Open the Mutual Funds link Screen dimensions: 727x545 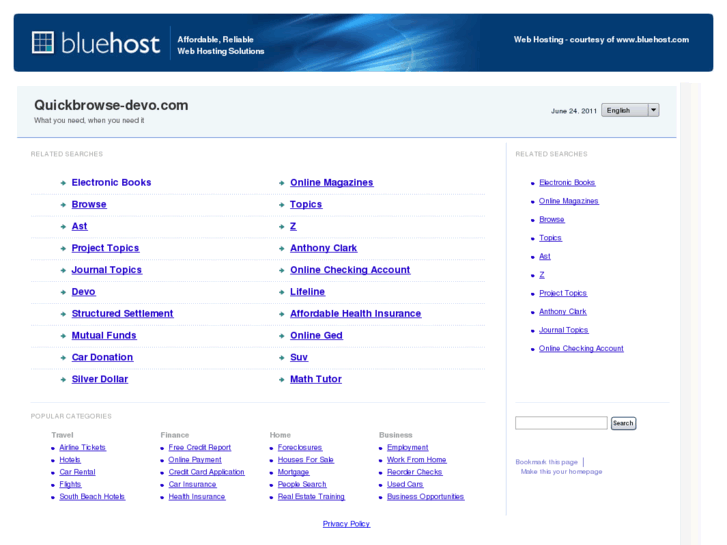click(x=104, y=335)
